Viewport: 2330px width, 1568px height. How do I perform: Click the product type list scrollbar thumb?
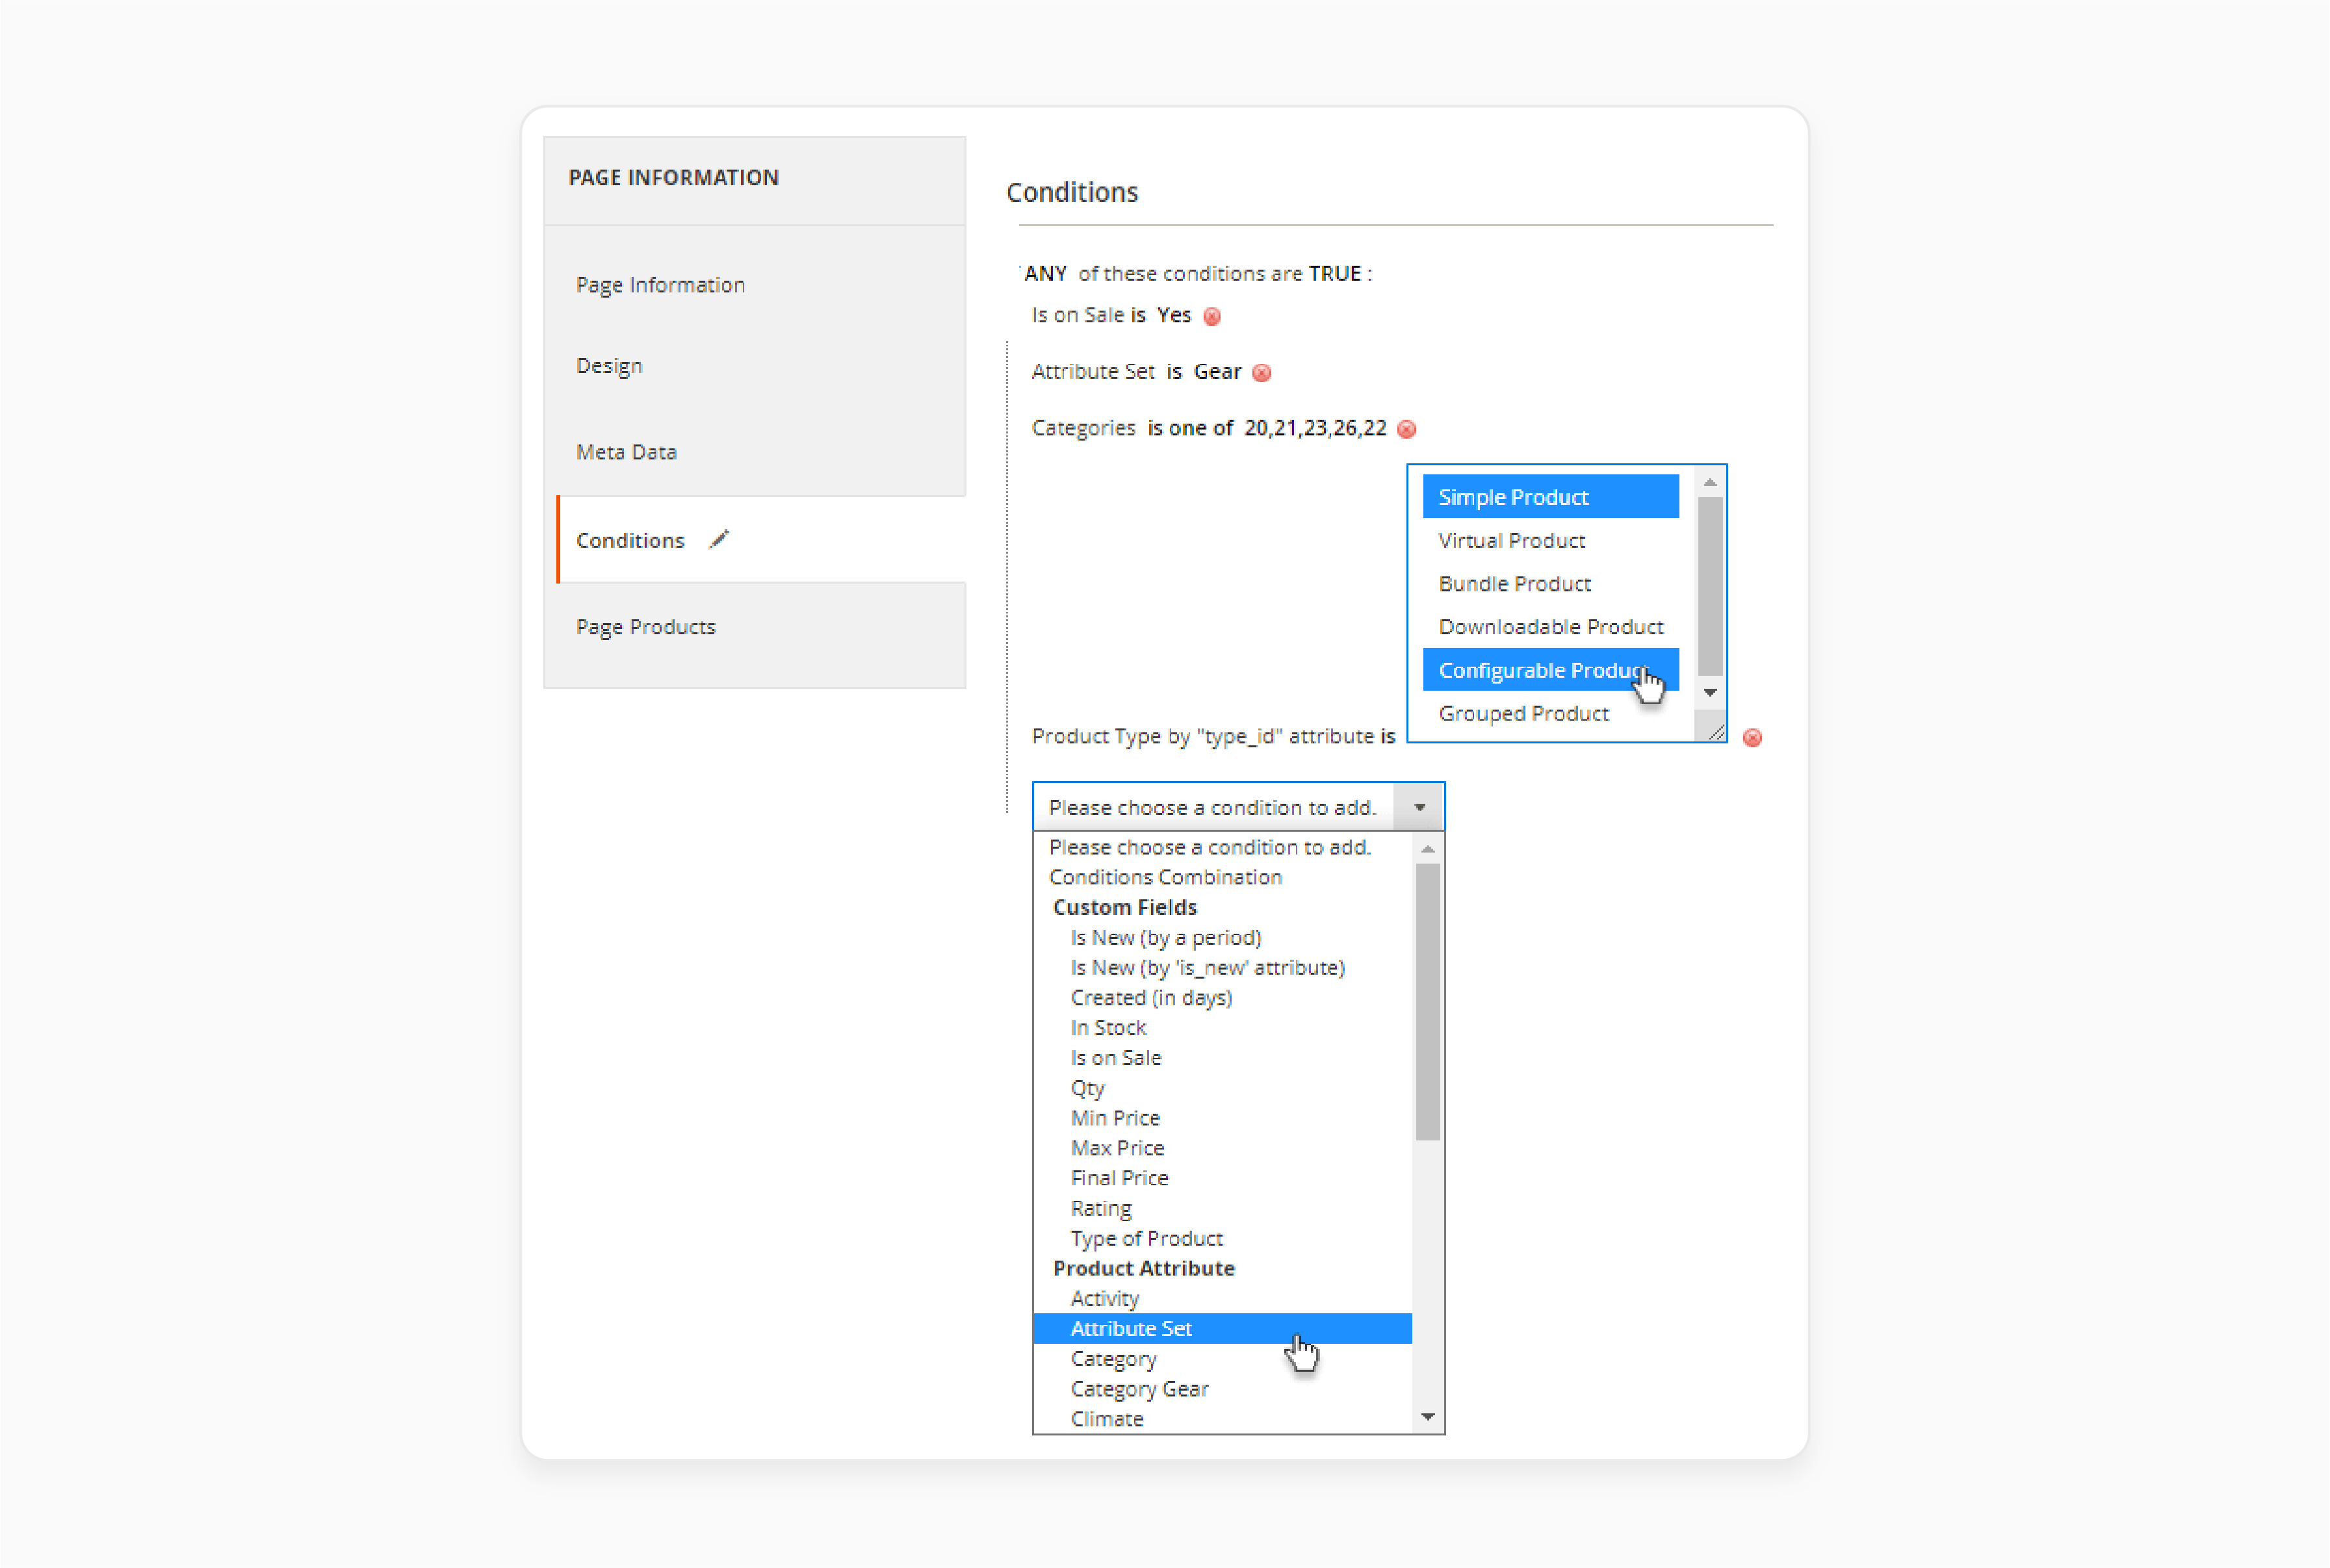pos(1710,586)
